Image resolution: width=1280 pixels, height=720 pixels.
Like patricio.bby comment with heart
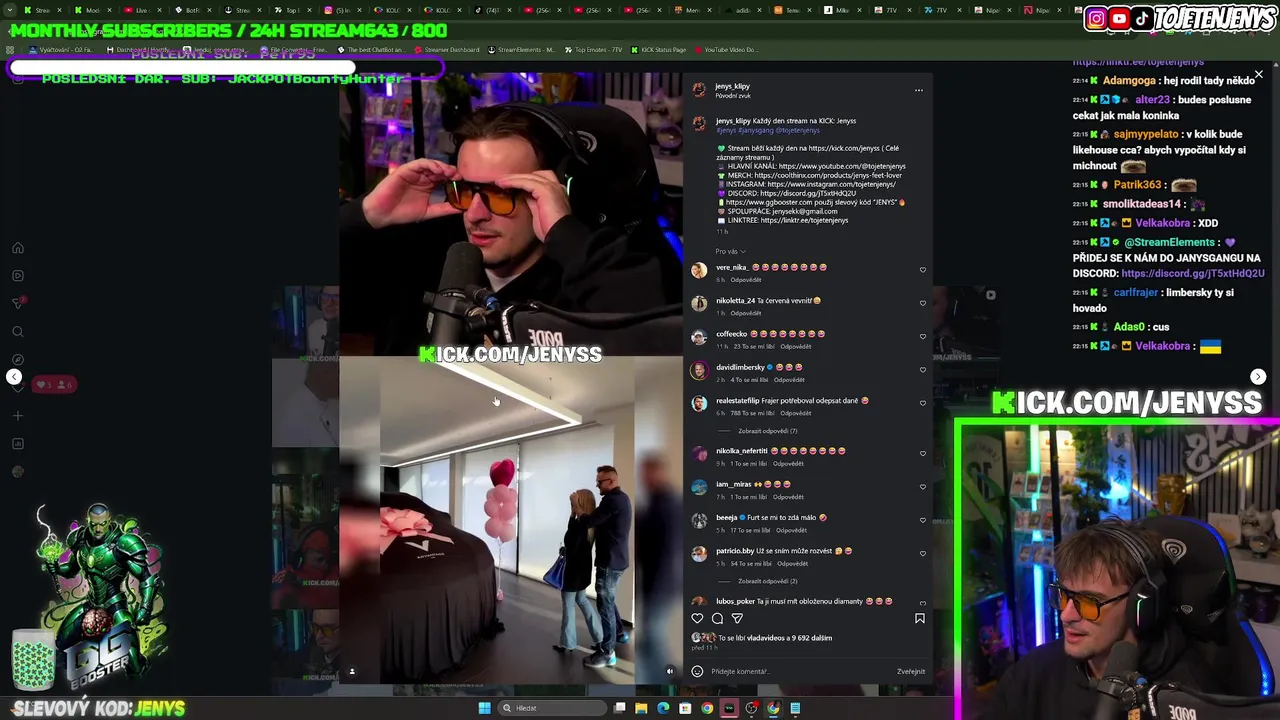coord(922,553)
